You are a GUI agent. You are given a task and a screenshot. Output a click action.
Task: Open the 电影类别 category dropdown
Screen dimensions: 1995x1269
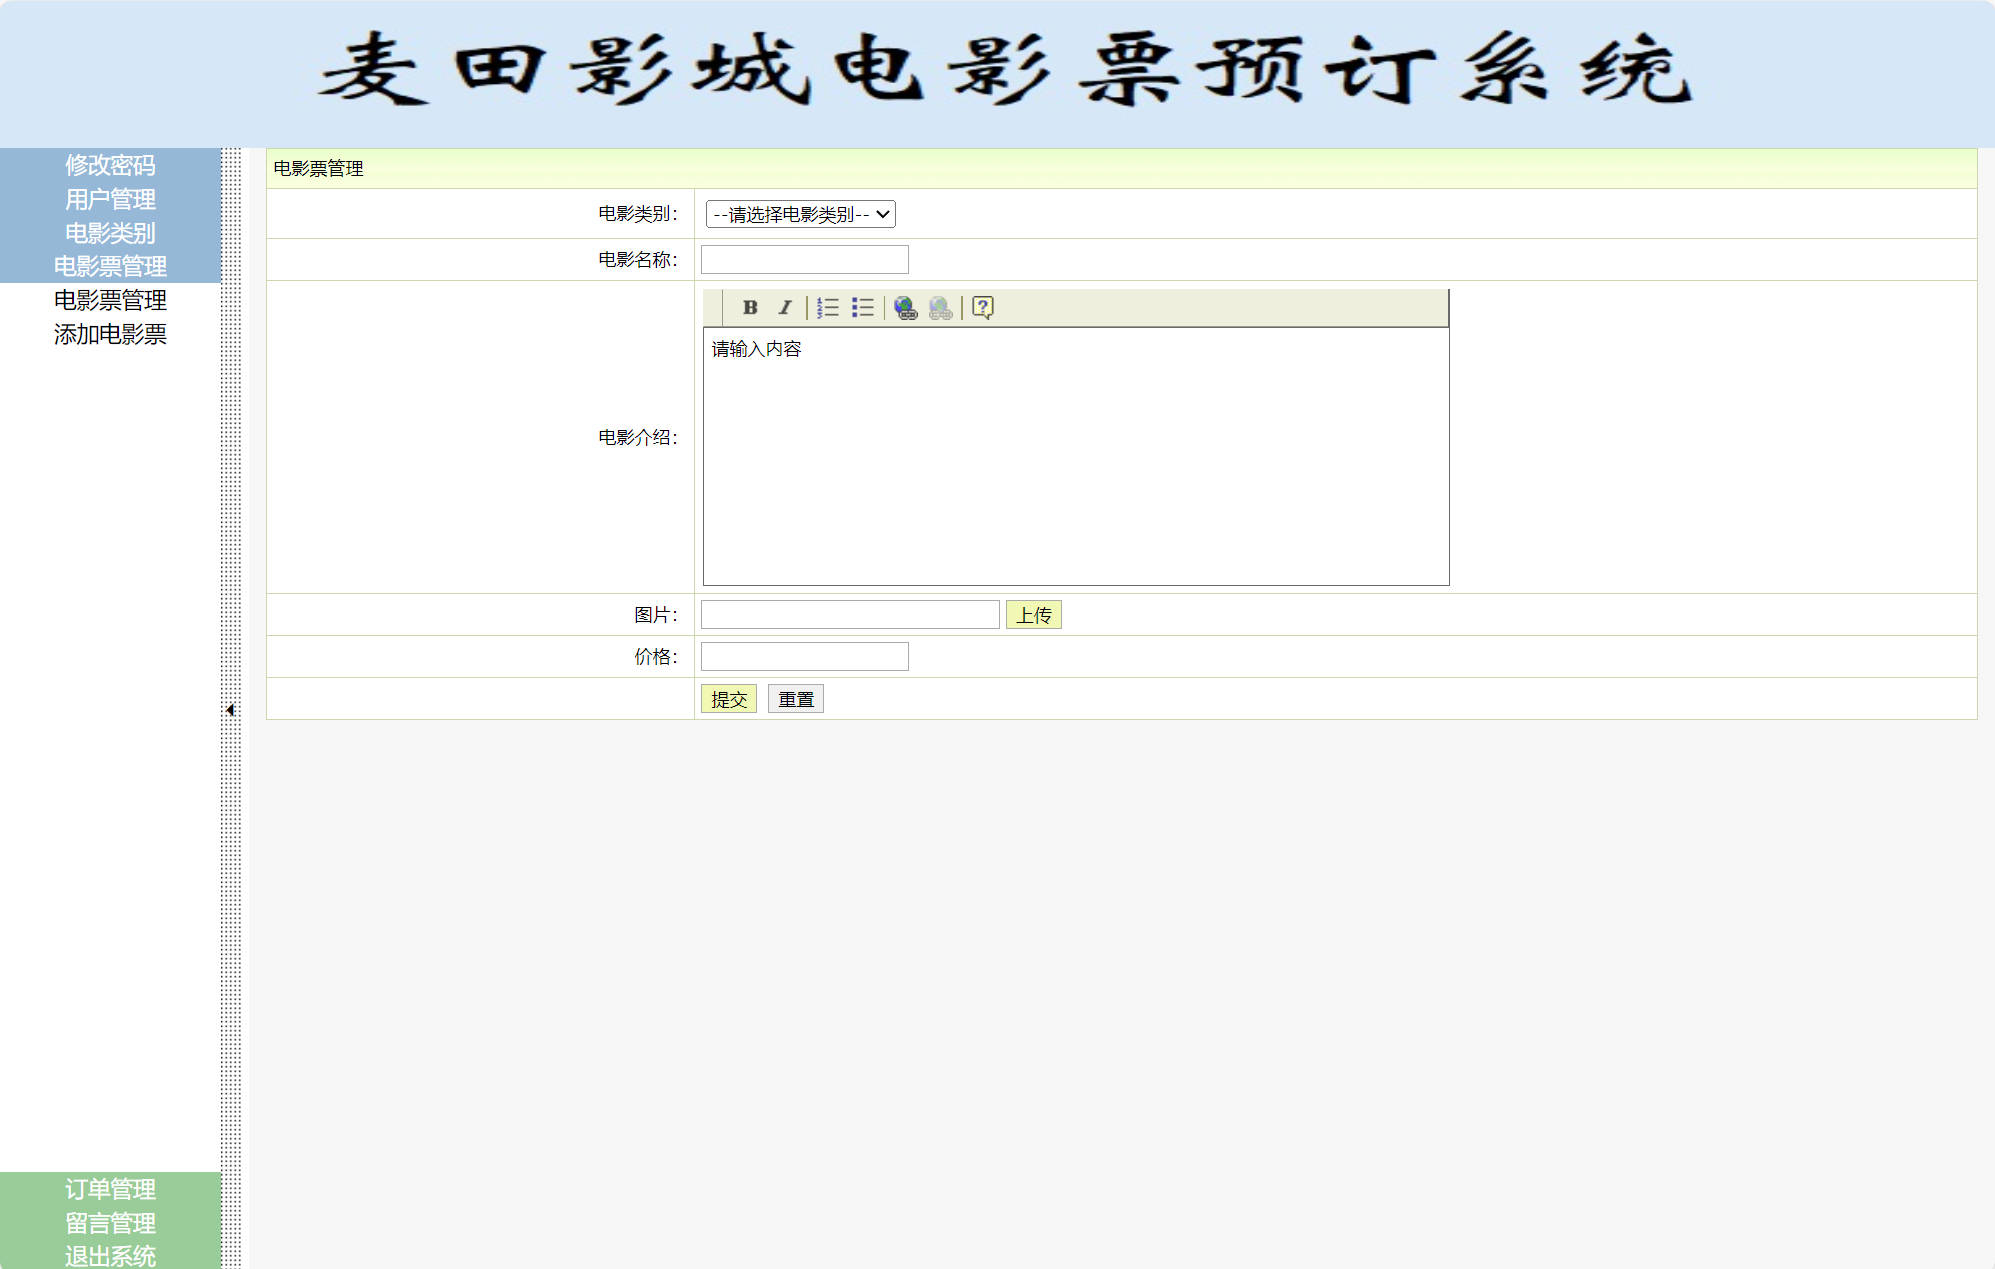[x=800, y=214]
